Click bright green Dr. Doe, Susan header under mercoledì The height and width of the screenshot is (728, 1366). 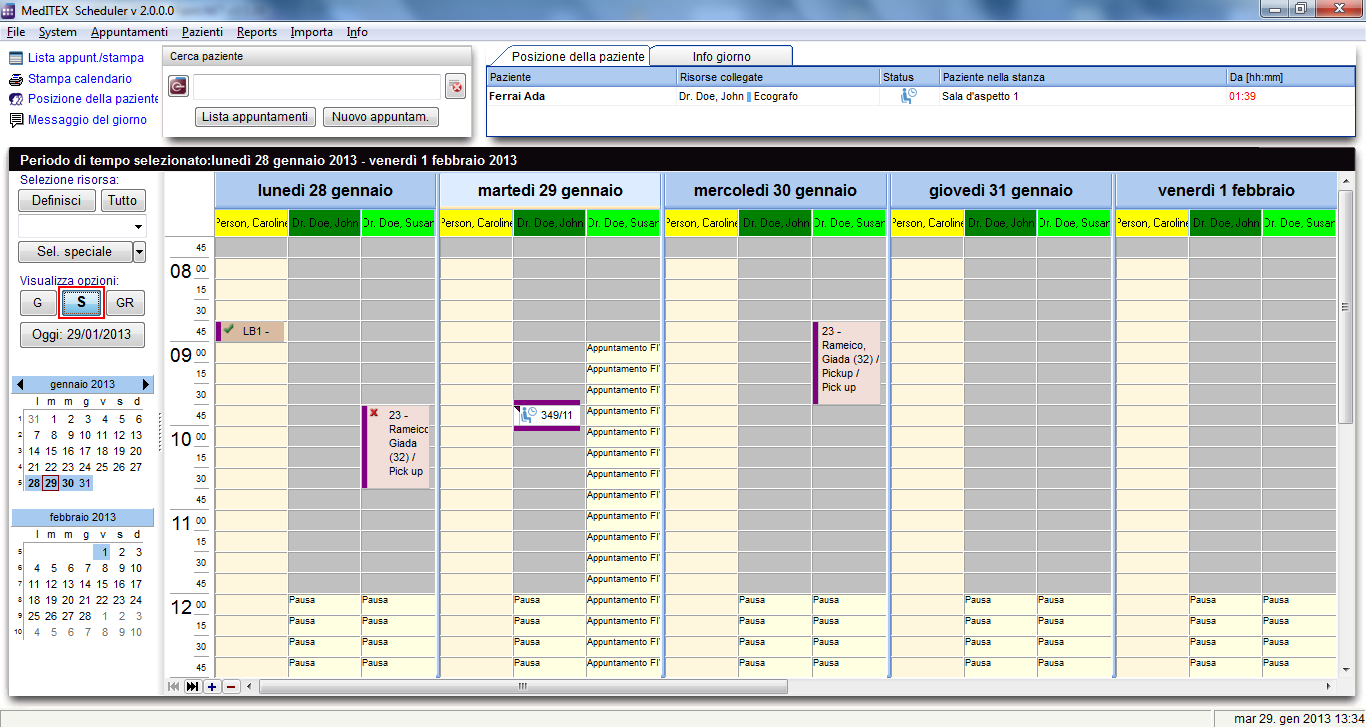tap(849, 223)
